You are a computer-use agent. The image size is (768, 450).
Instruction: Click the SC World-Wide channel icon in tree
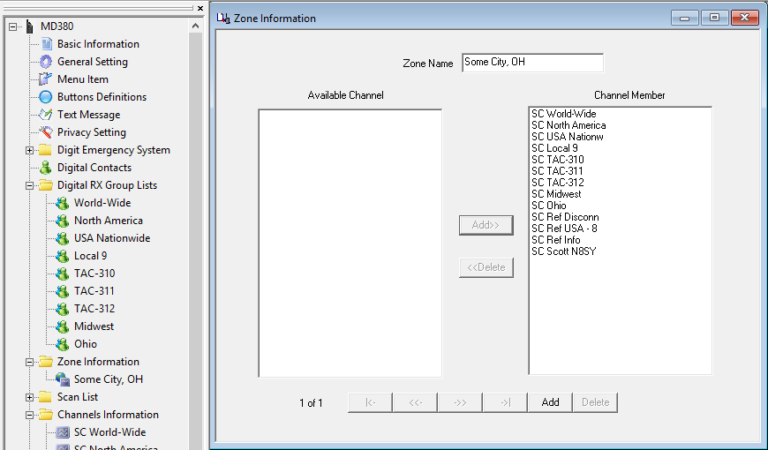click(x=62, y=432)
